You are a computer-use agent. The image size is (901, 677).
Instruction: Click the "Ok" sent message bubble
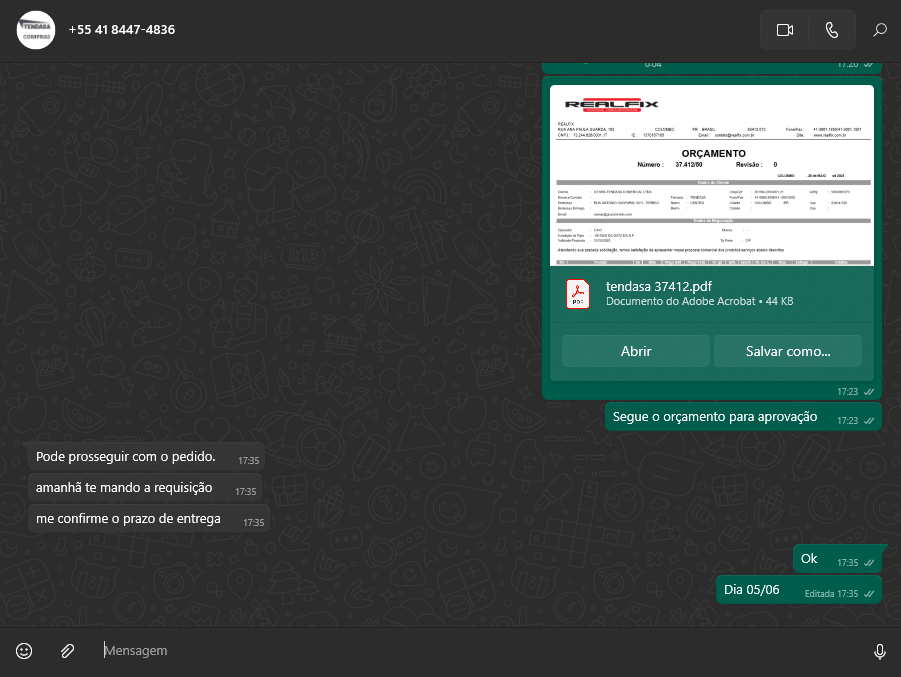(x=809, y=559)
